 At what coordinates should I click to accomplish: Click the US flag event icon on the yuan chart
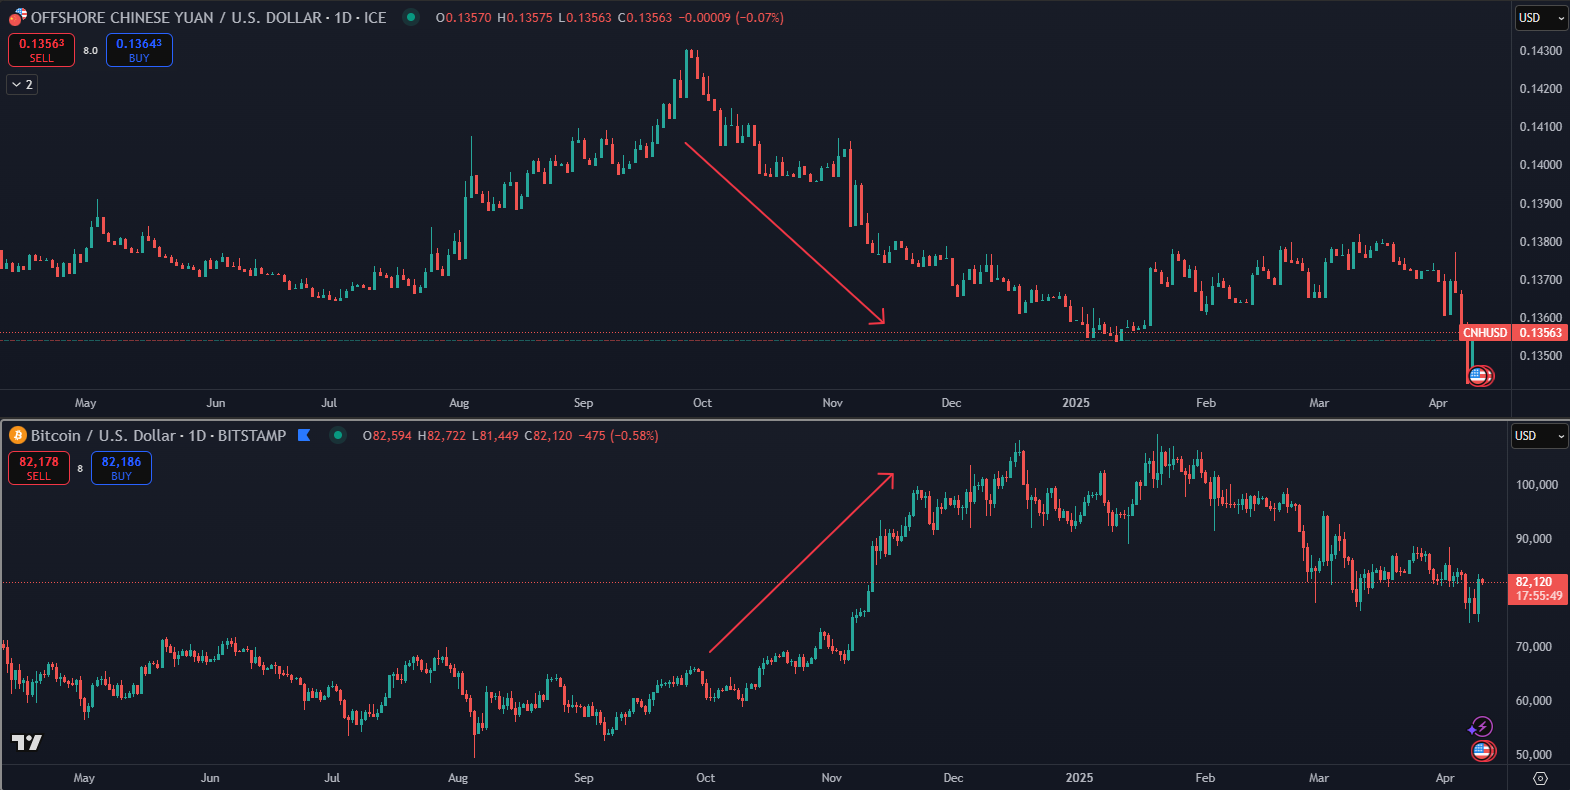coord(1479,376)
